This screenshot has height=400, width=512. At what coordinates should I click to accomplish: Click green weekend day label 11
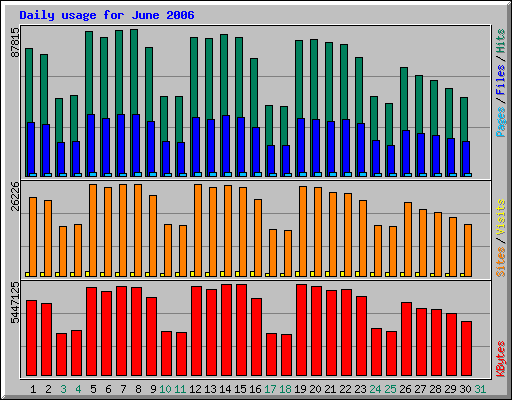coord(180,389)
